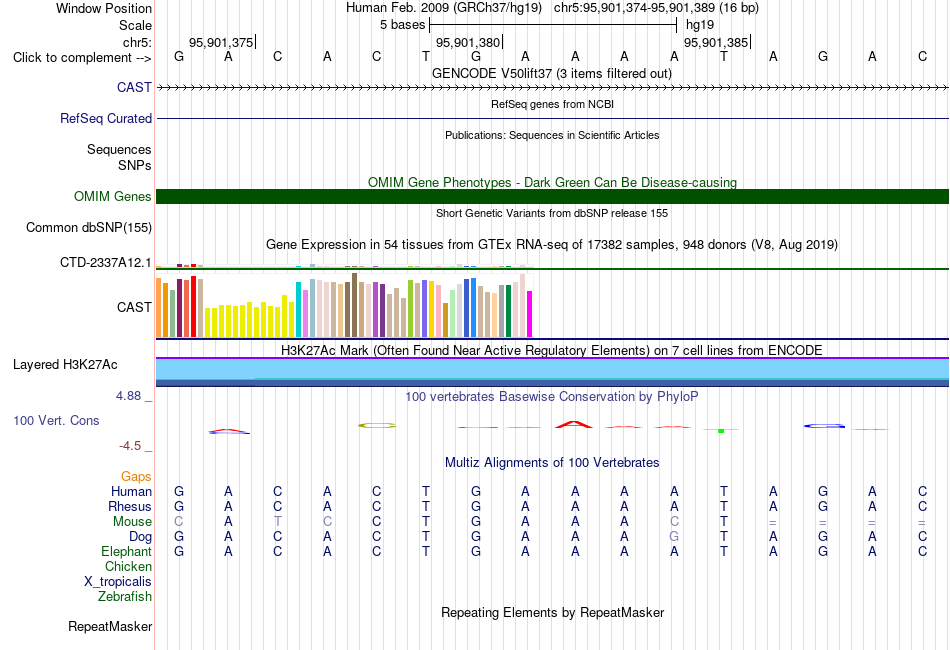Click the 'SNPs' track label
Screen dimensions: 950x650
click(x=135, y=165)
